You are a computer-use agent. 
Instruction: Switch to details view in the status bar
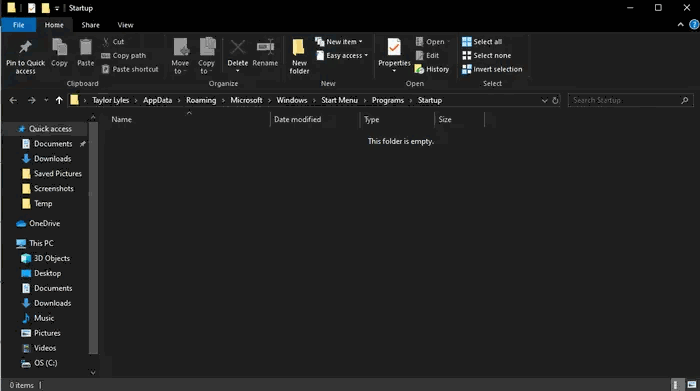(x=676, y=385)
